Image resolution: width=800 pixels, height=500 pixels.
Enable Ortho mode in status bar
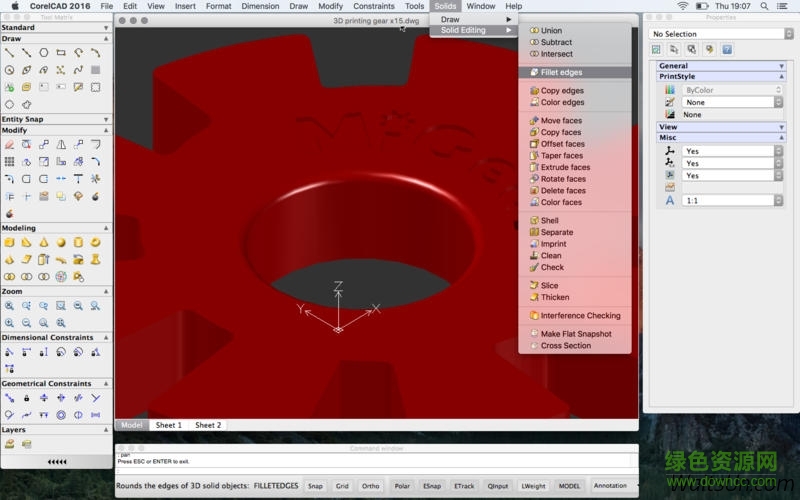371,486
